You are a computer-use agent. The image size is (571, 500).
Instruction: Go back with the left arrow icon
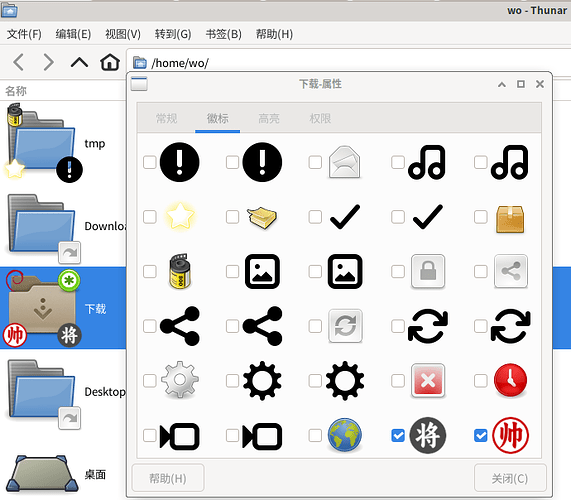pyautogui.click(x=19, y=62)
